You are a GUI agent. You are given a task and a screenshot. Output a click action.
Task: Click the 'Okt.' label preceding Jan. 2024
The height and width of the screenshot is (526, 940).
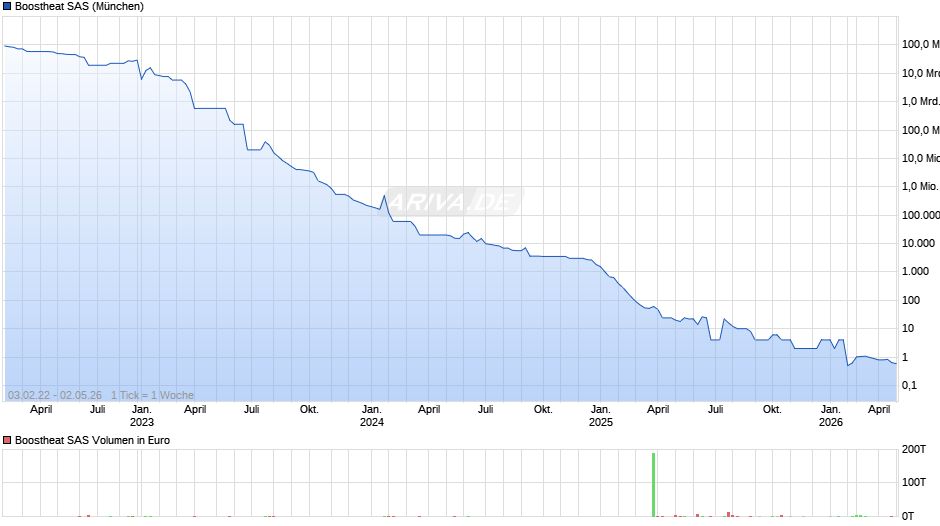[x=309, y=410]
